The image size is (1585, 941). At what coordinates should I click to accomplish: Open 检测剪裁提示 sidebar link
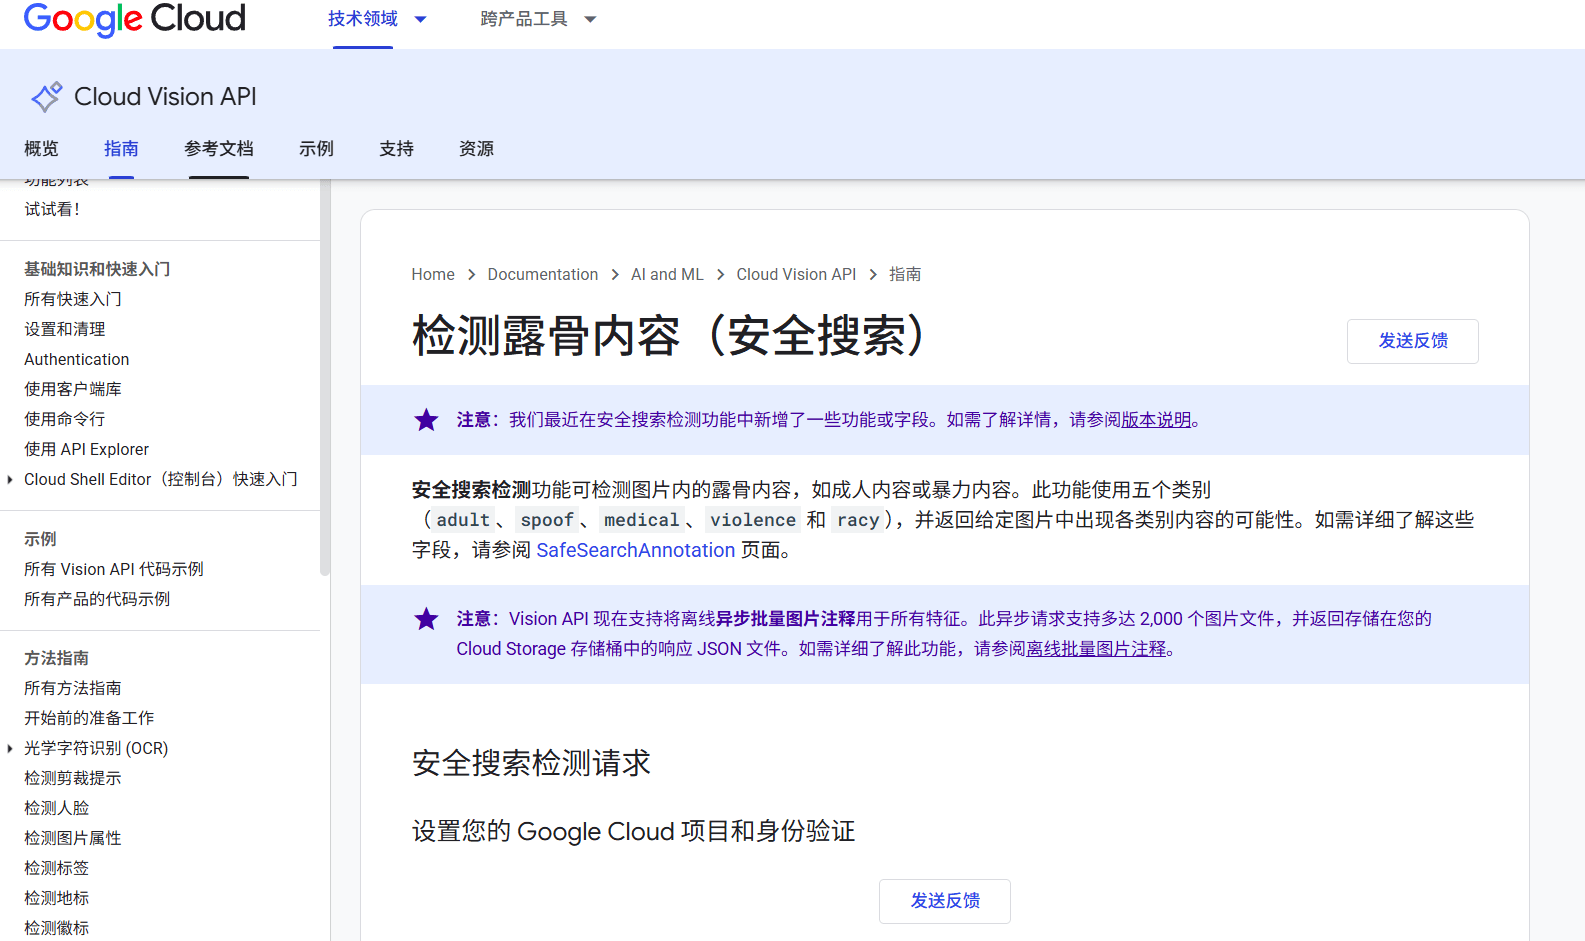pos(73,778)
